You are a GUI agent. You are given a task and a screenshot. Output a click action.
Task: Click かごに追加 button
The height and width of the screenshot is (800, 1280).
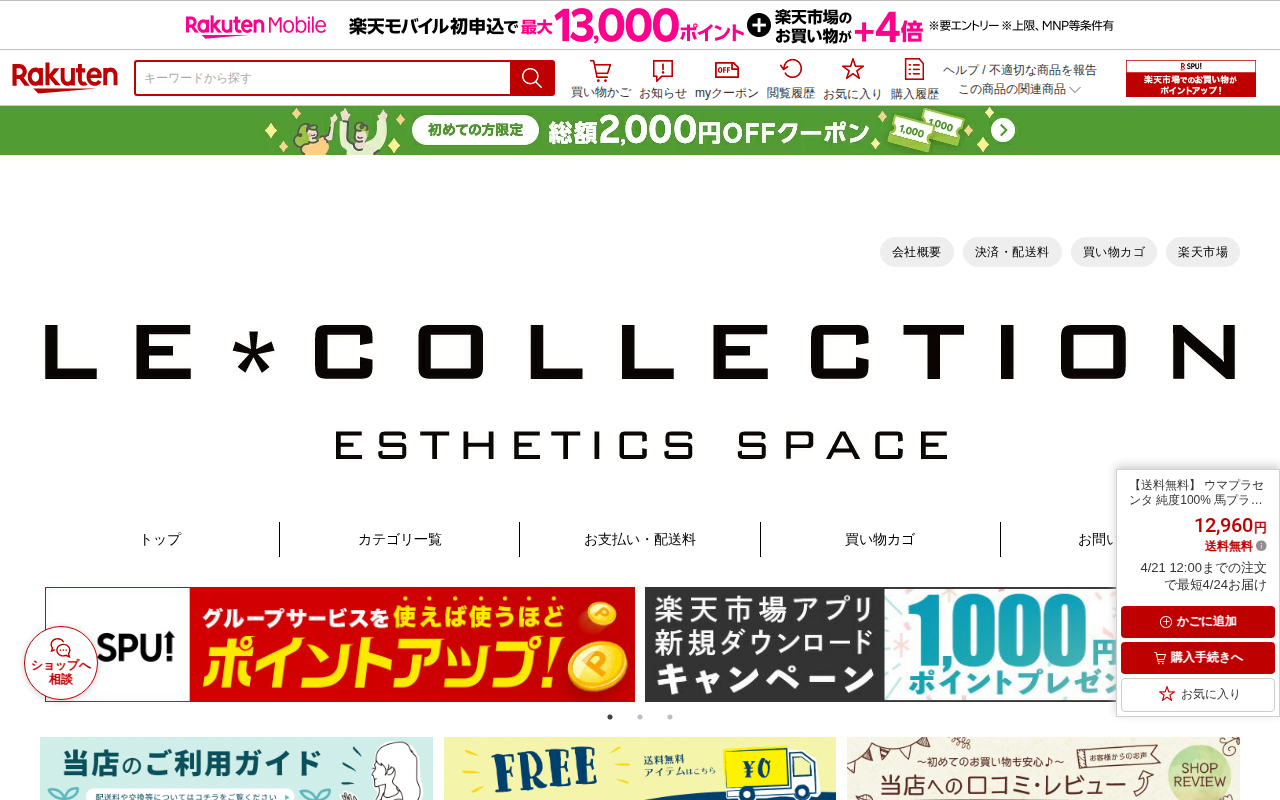click(1198, 622)
